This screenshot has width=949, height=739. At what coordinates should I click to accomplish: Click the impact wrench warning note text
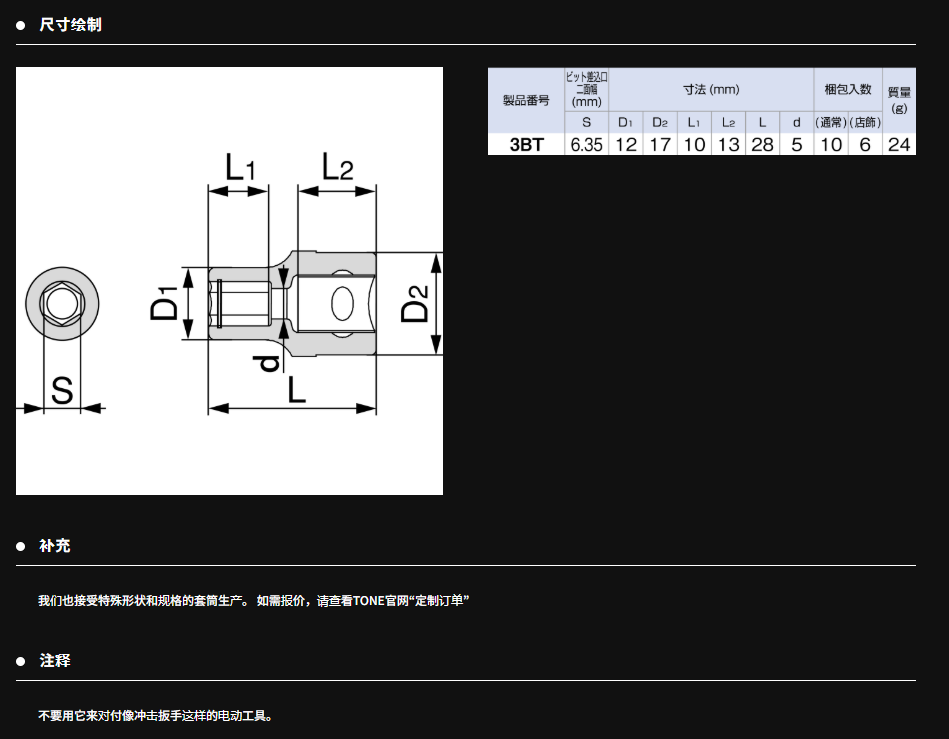155,716
